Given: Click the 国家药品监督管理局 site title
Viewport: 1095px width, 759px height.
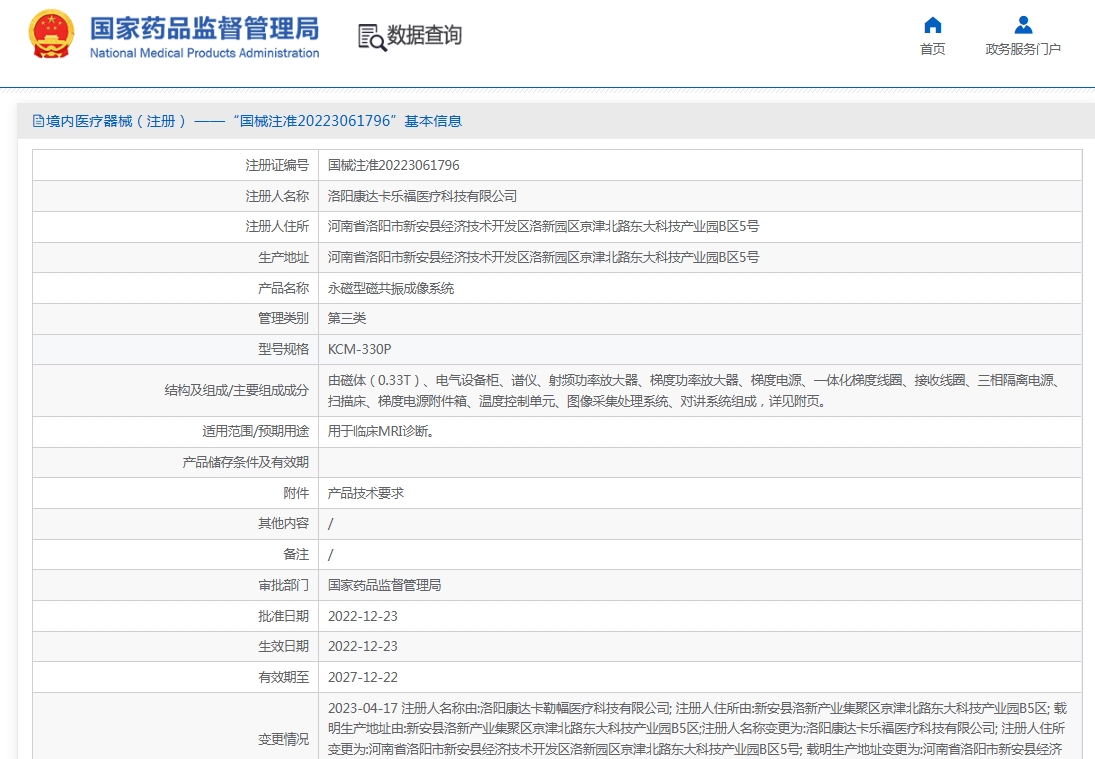Looking at the screenshot, I should point(205,29).
